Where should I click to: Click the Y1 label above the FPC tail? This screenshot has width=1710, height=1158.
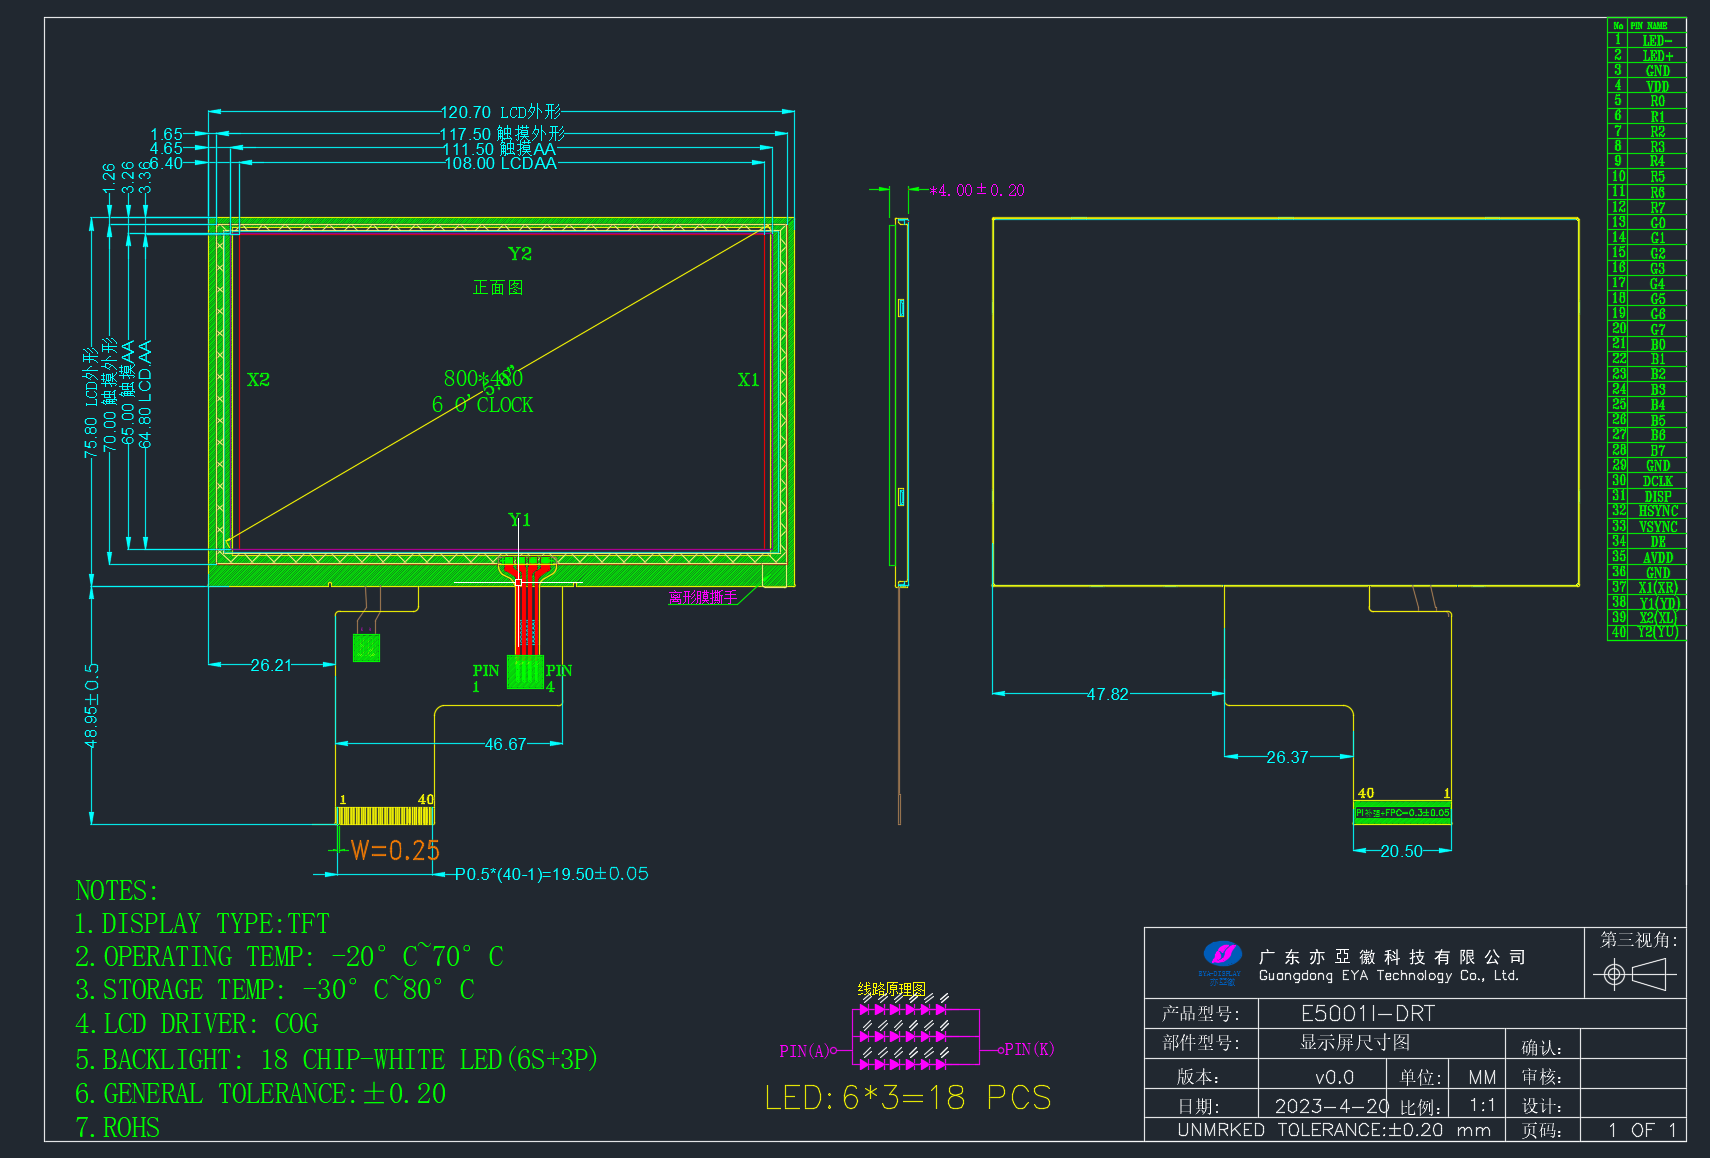520,520
